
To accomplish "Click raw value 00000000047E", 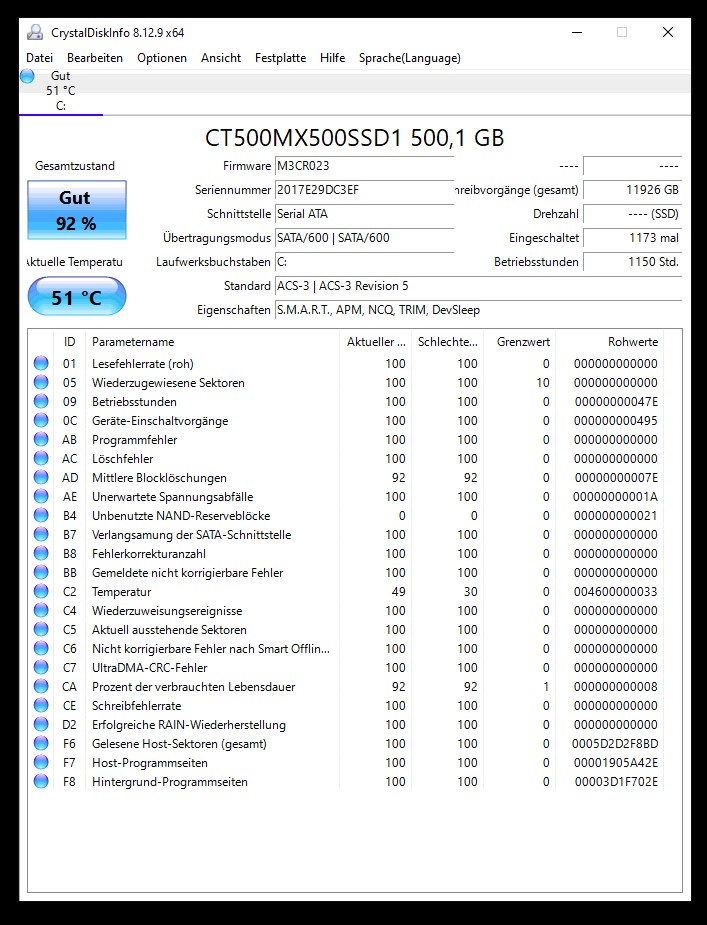I will pos(616,401).
